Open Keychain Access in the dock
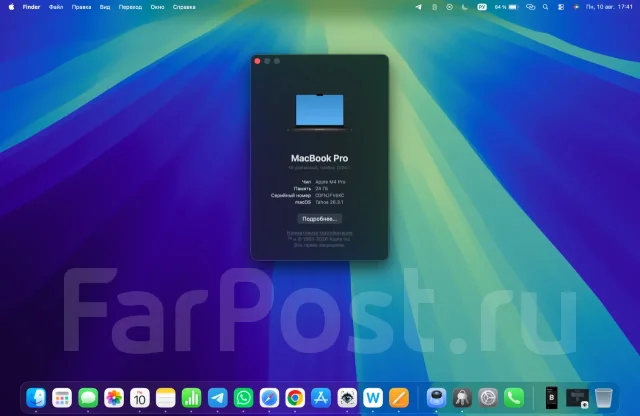This screenshot has width=640, height=416. pyautogui.click(x=462, y=398)
